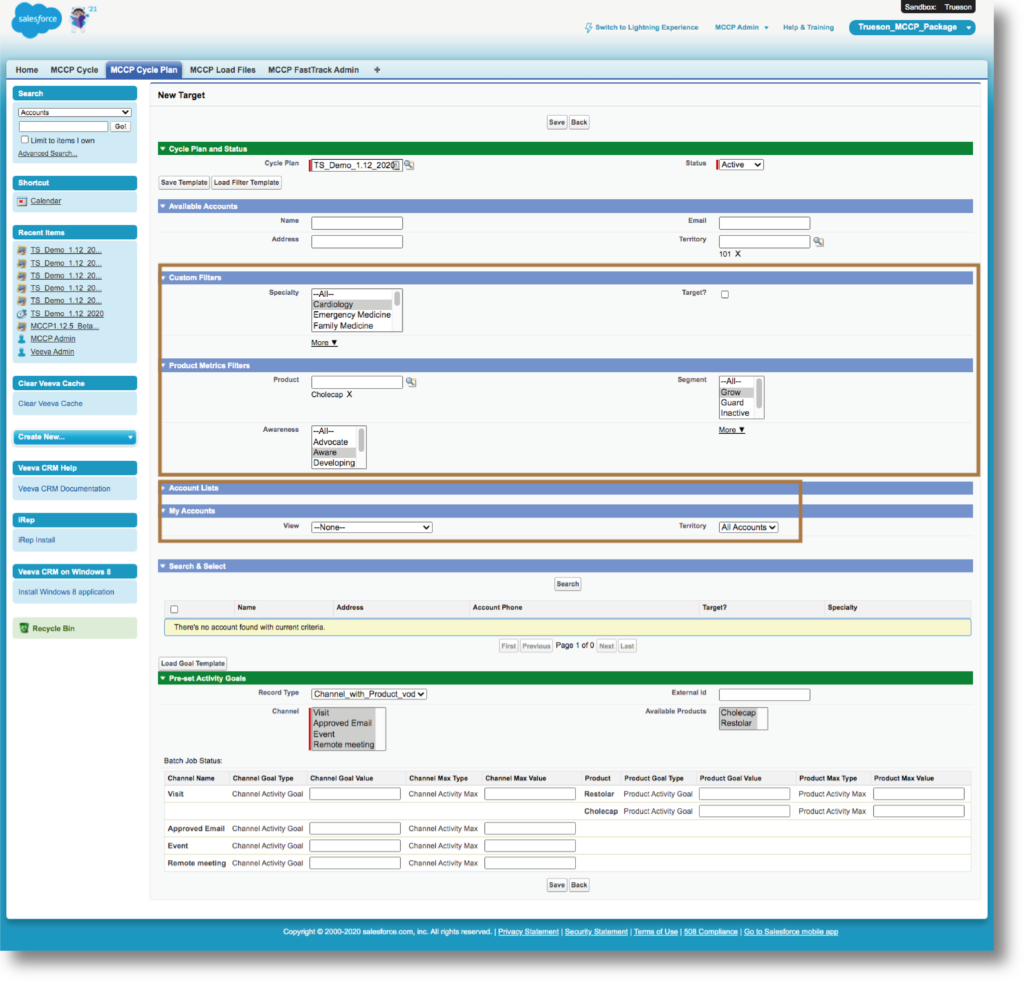Image resolution: width=1024 pixels, height=986 pixels.
Task: Open the Record Type dropdown
Action: pyautogui.click(x=369, y=694)
